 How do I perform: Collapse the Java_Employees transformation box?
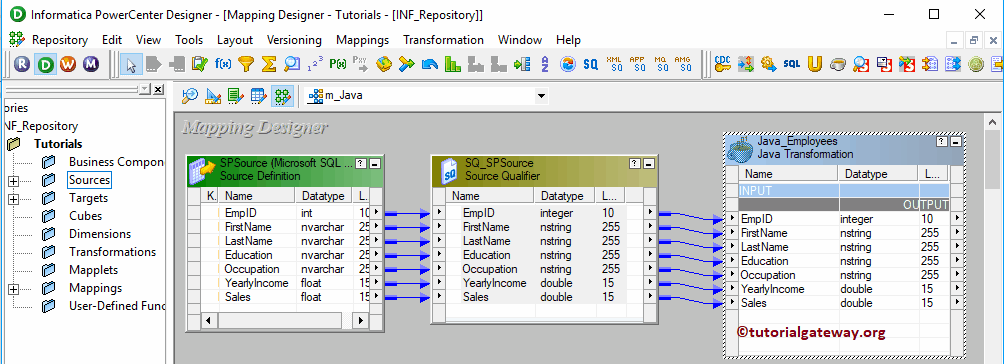click(956, 142)
